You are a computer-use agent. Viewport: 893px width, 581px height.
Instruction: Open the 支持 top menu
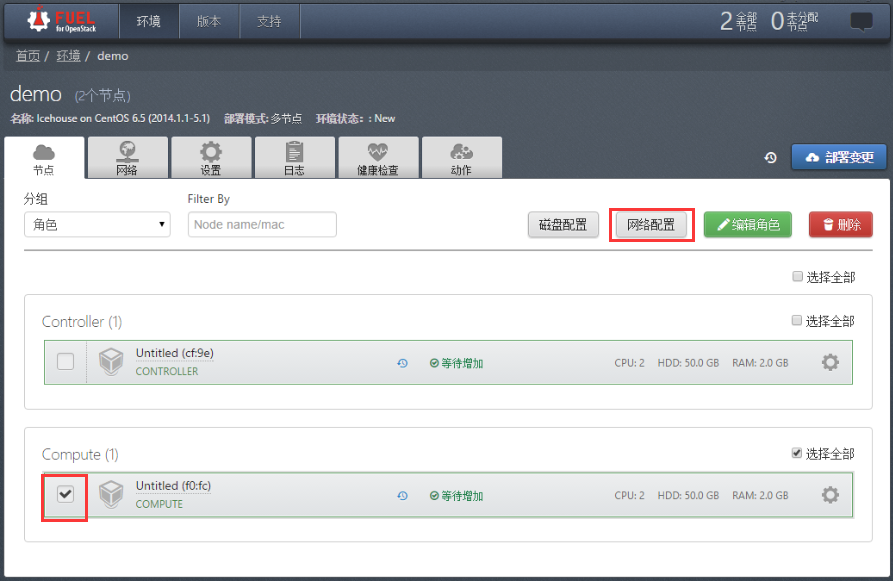[x=269, y=21]
